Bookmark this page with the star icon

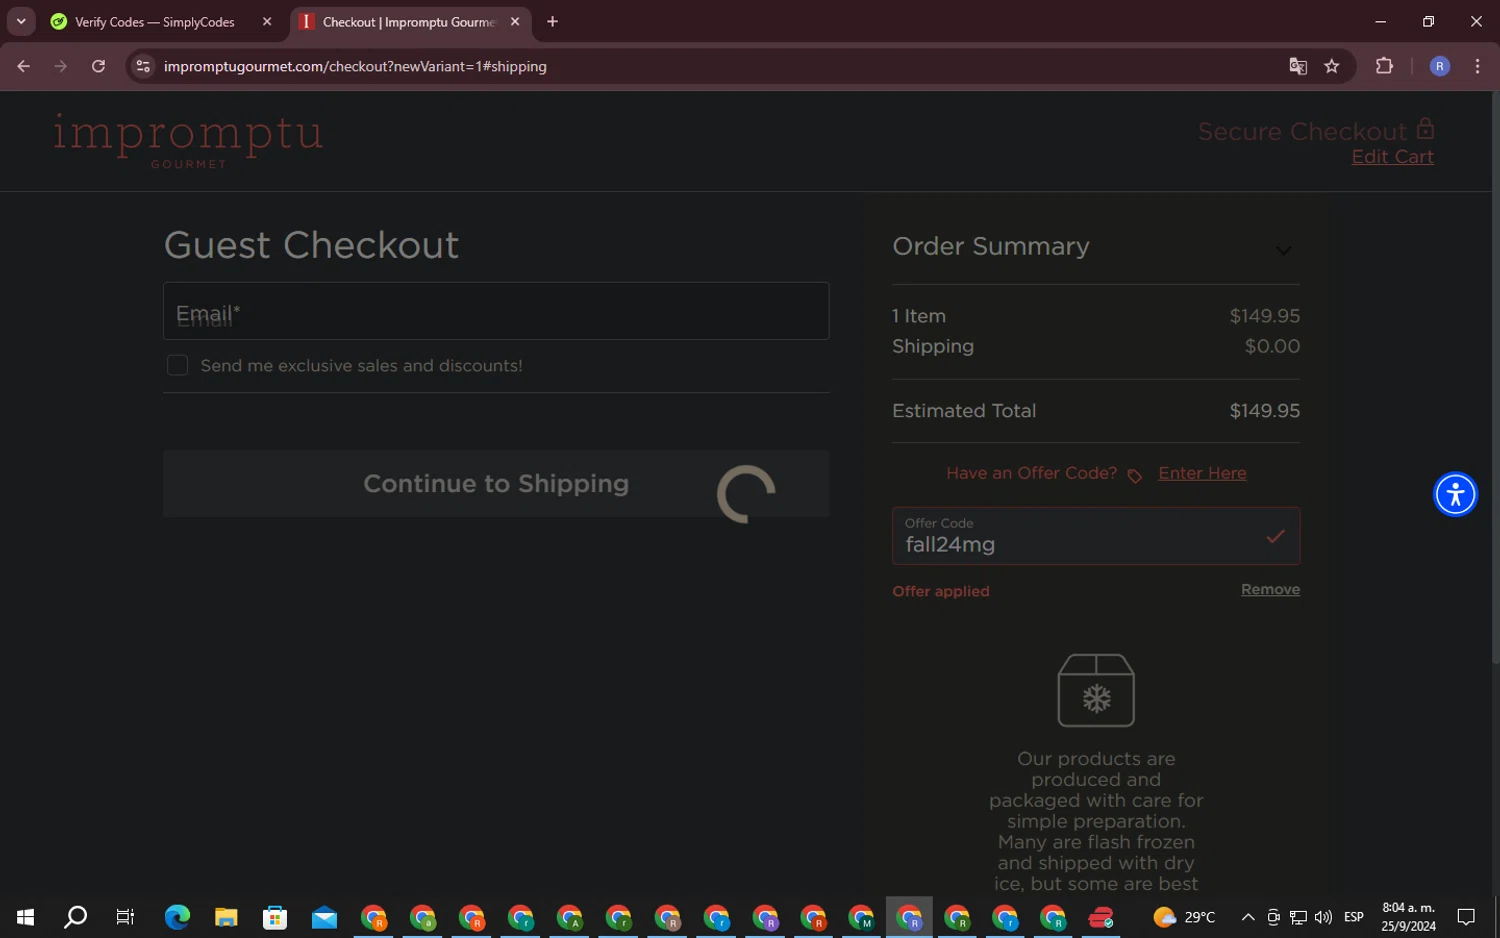1332,66
